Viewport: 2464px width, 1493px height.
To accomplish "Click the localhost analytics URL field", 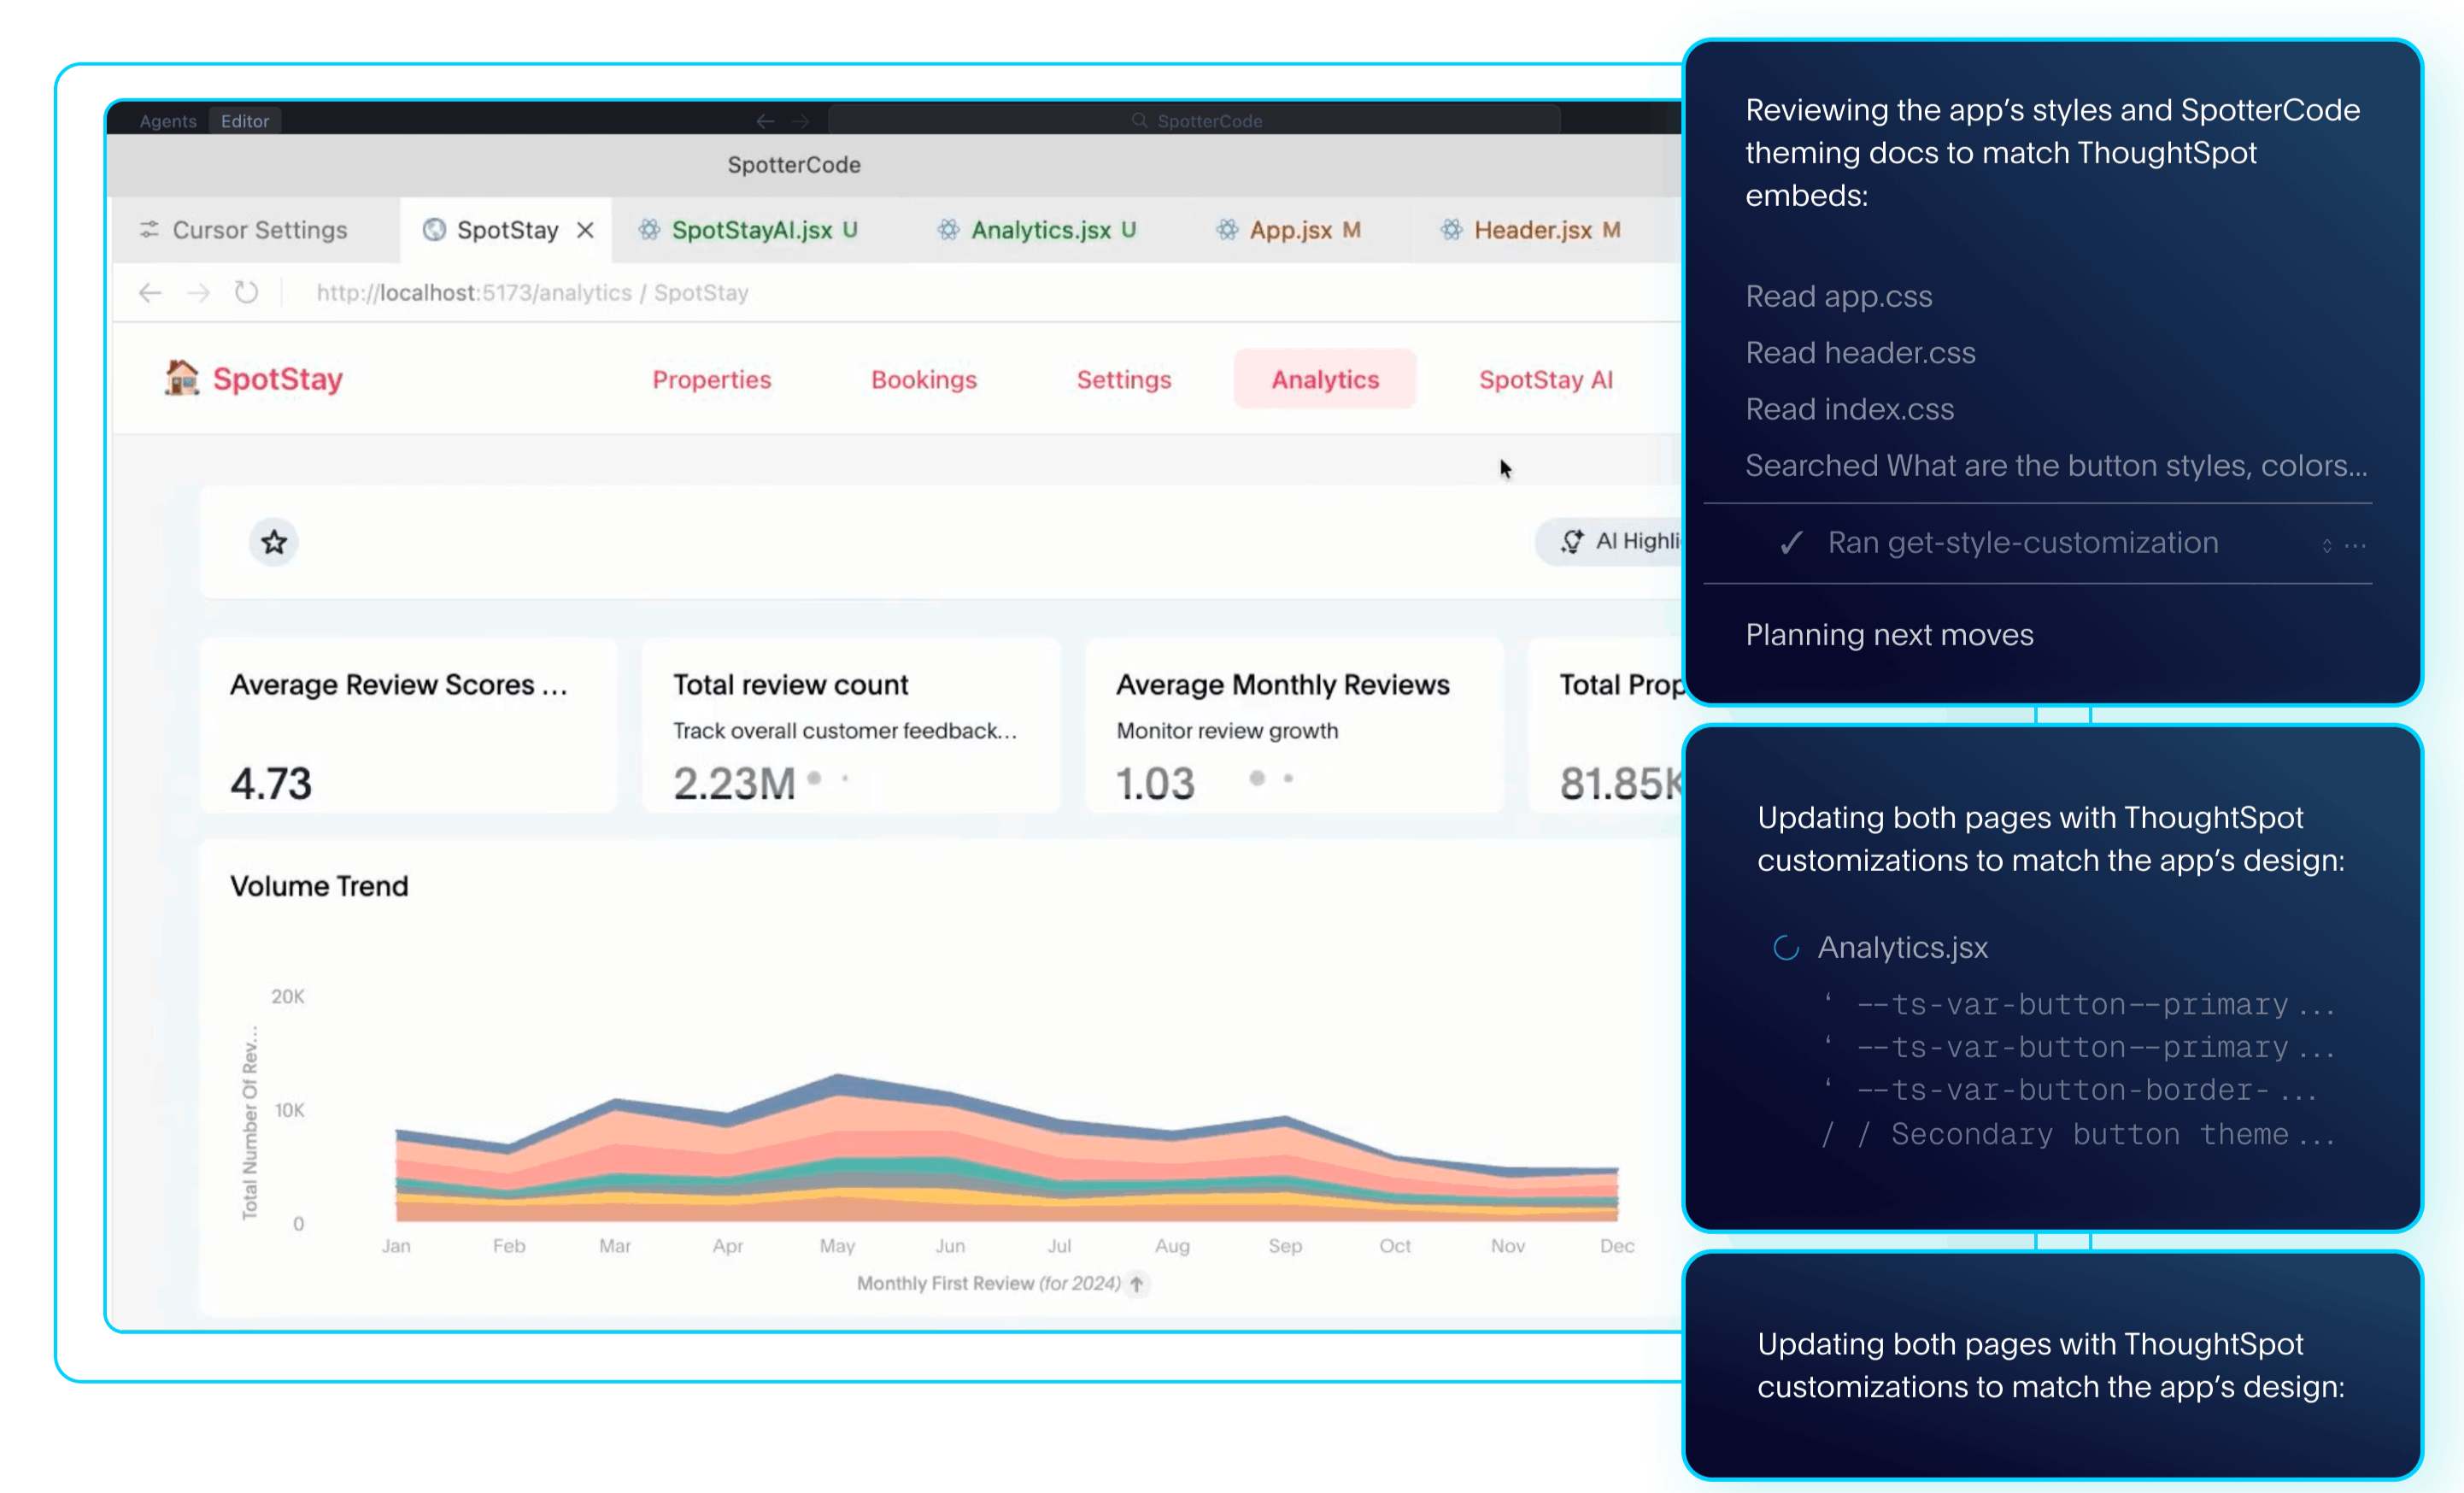I will (532, 293).
